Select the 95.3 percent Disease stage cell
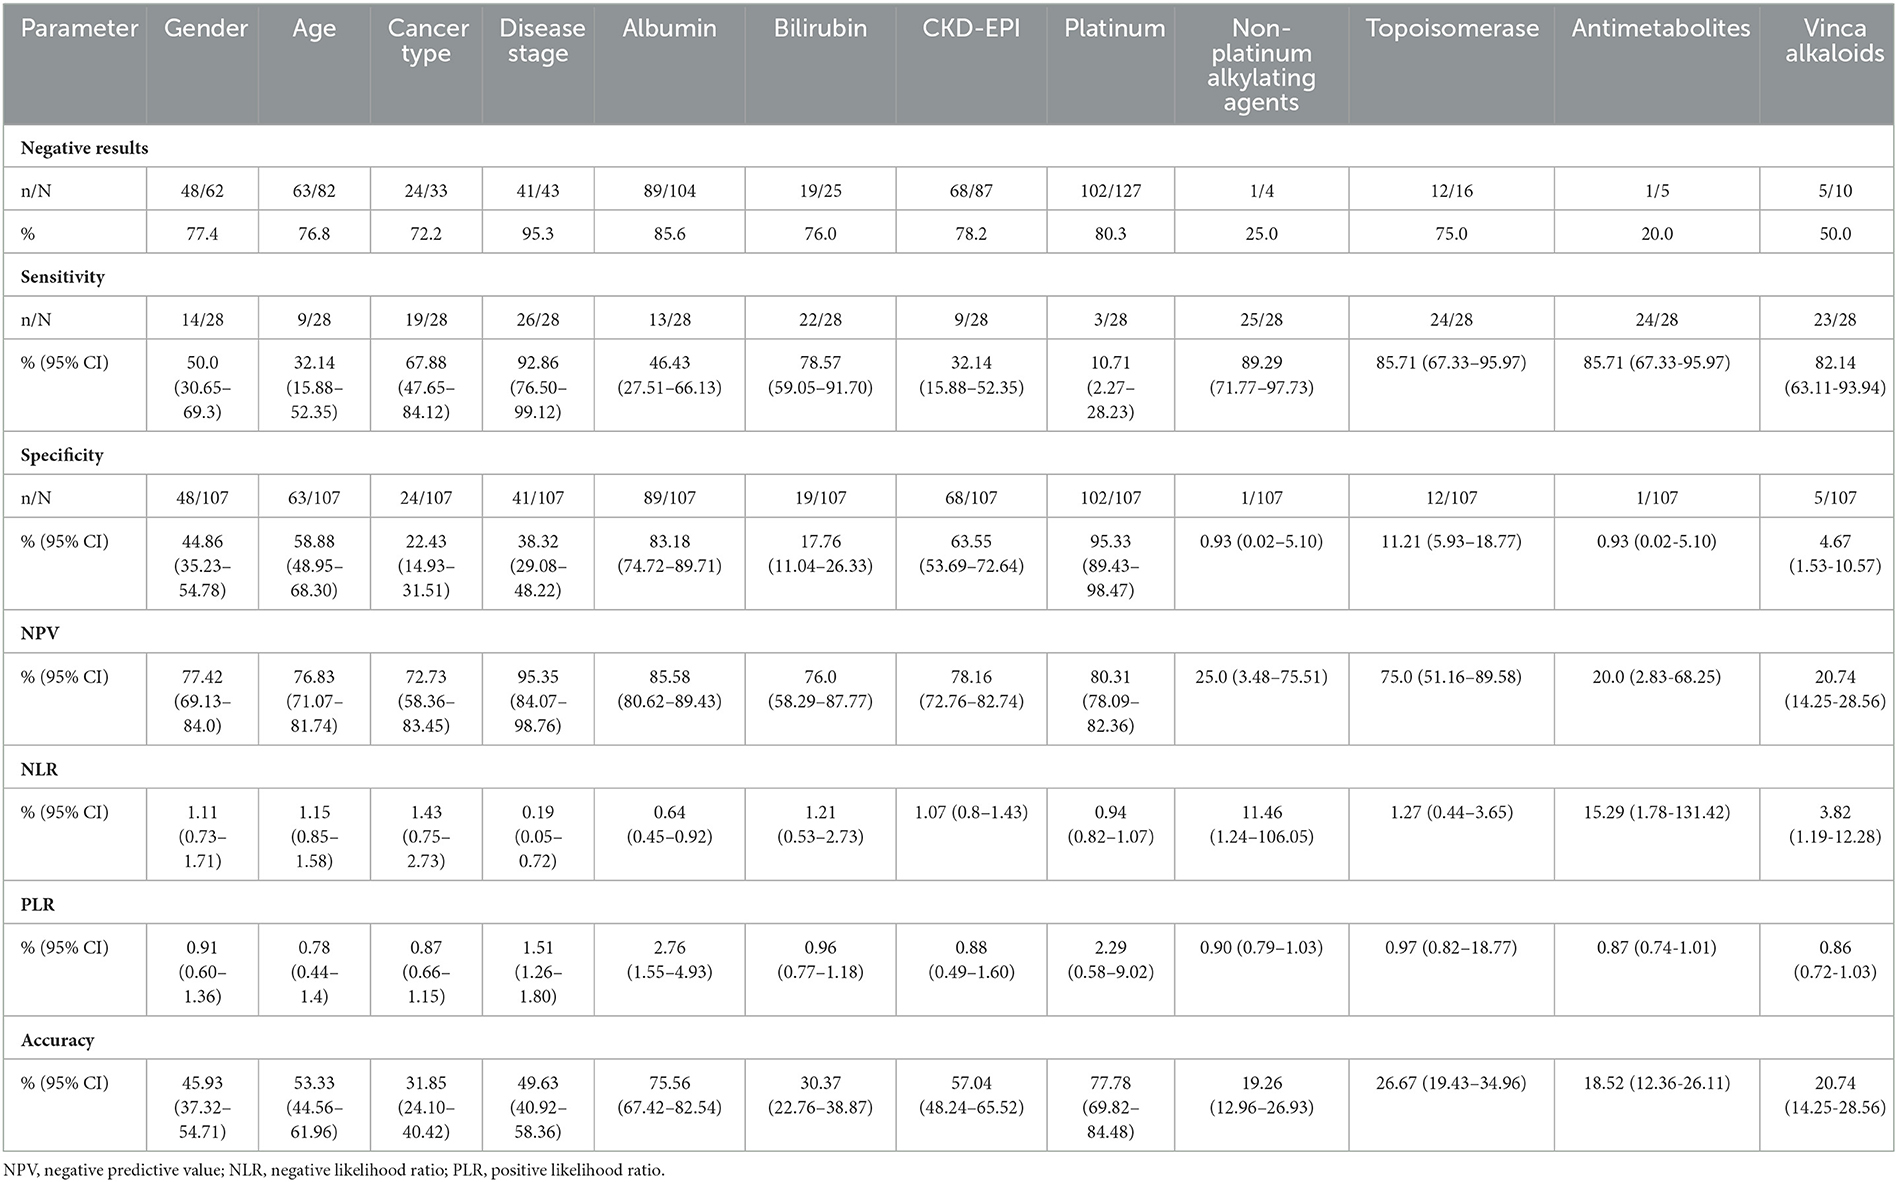This screenshot has width=1897, height=1182. pos(538,233)
